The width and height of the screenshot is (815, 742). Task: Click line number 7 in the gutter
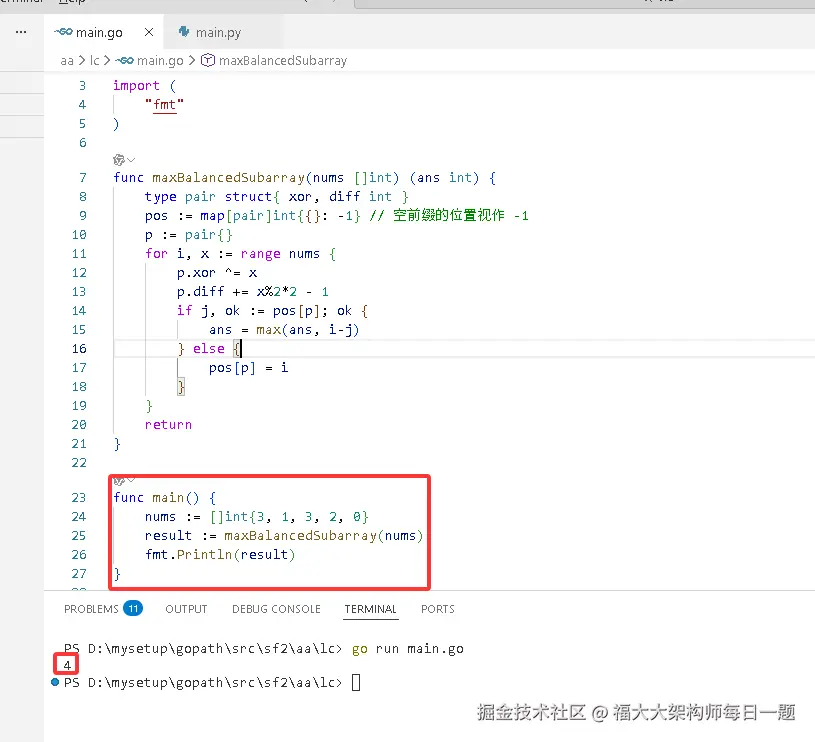[x=83, y=178]
